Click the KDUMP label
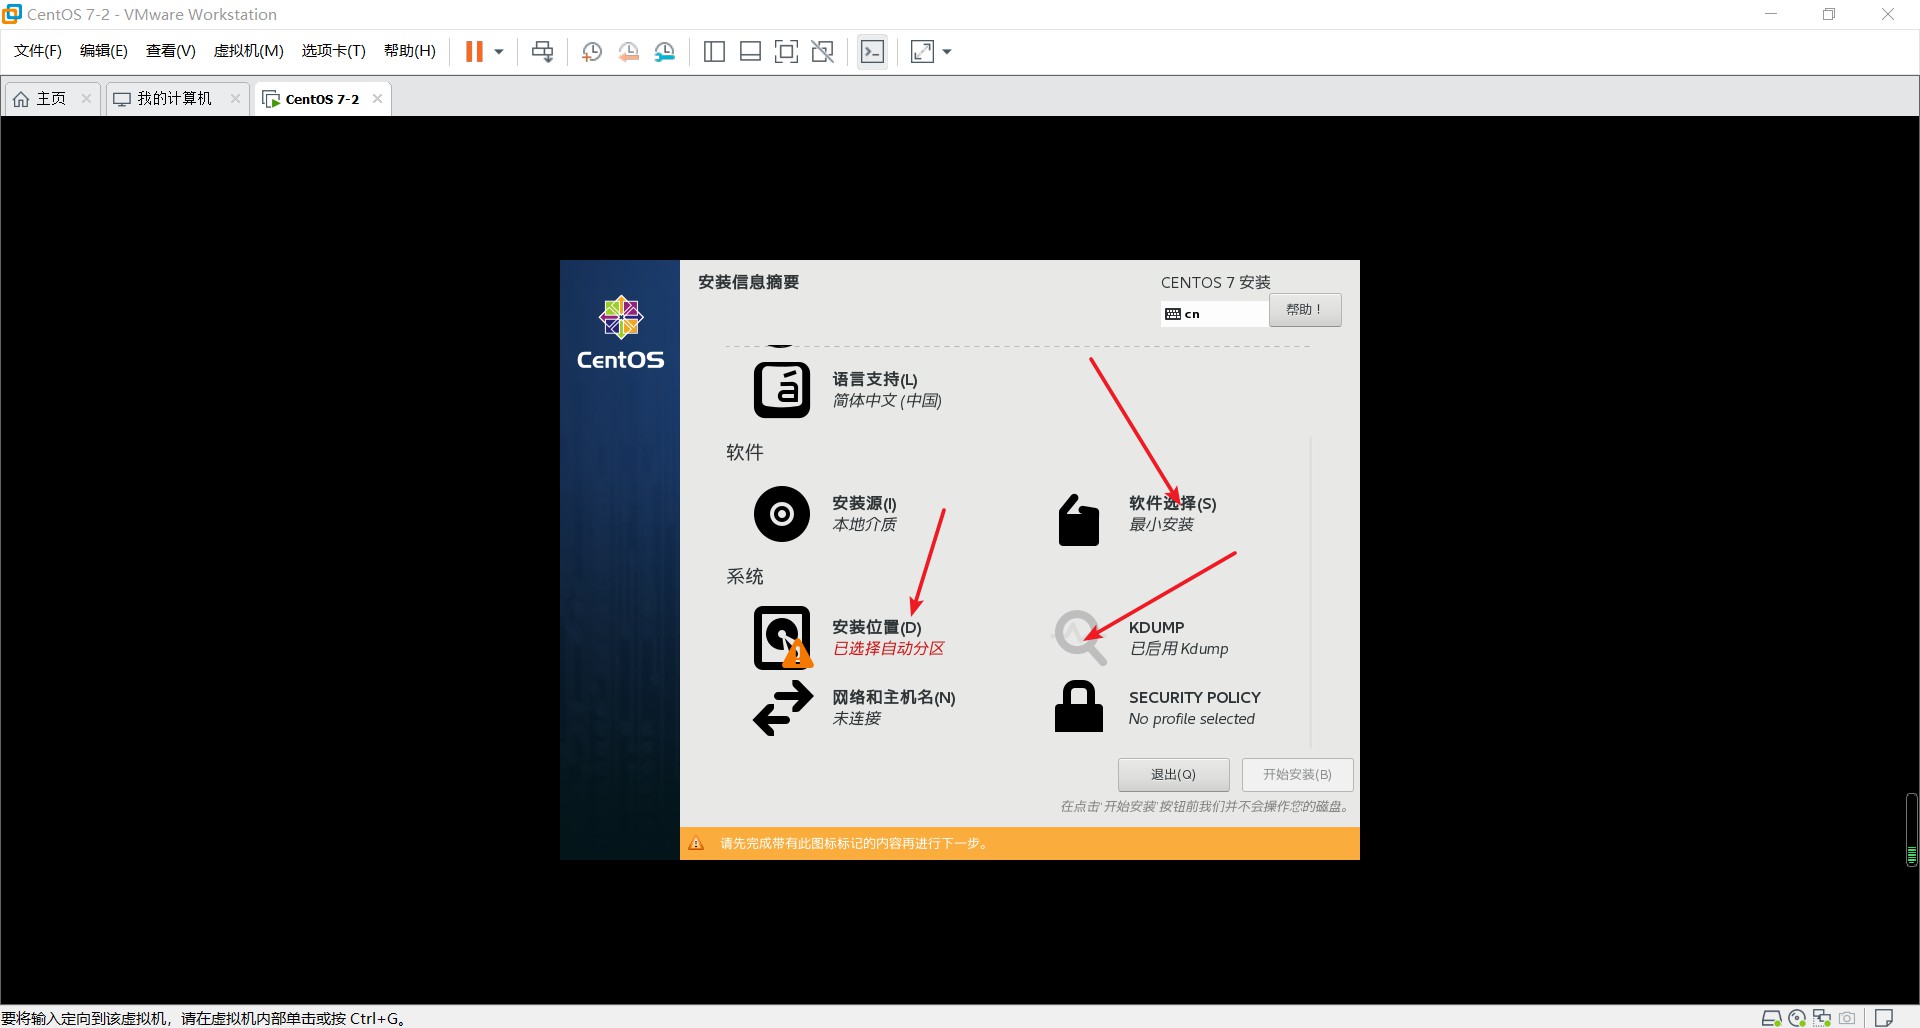1920x1028 pixels. [x=1157, y=627]
